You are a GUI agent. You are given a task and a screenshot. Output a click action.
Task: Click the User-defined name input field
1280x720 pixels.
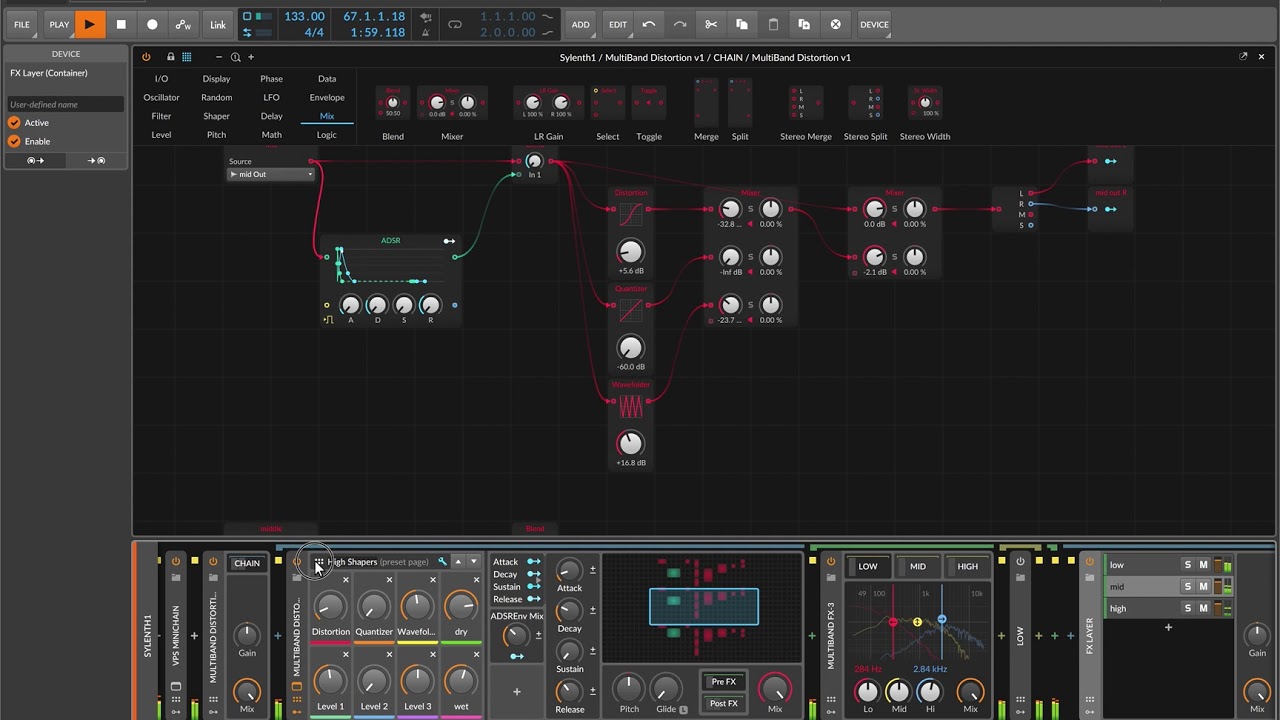66,104
